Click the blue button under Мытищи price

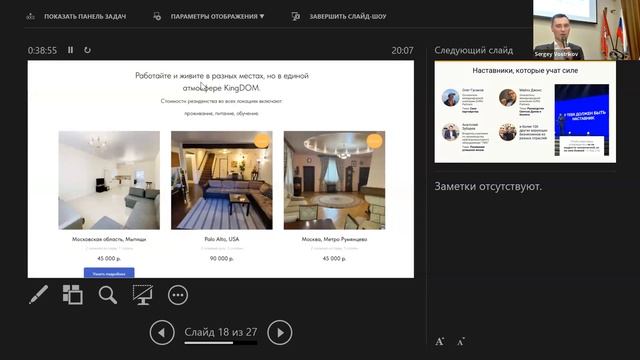pyautogui.click(x=109, y=273)
